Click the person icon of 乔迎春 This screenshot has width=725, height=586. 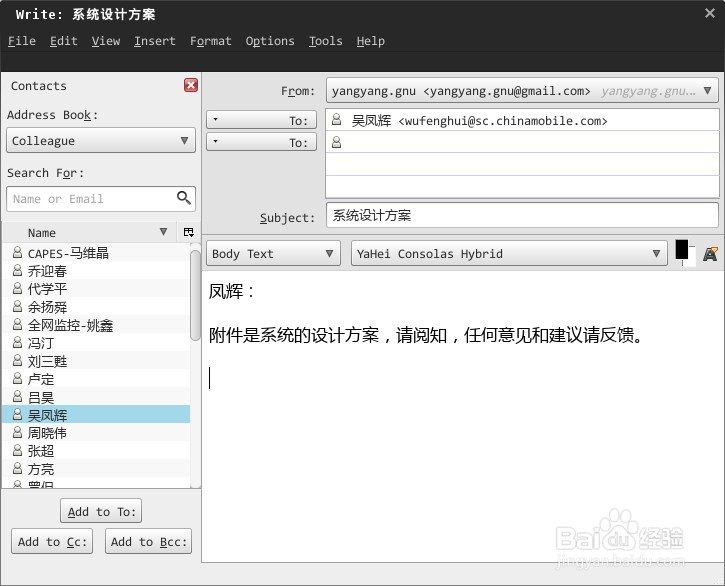coord(18,271)
